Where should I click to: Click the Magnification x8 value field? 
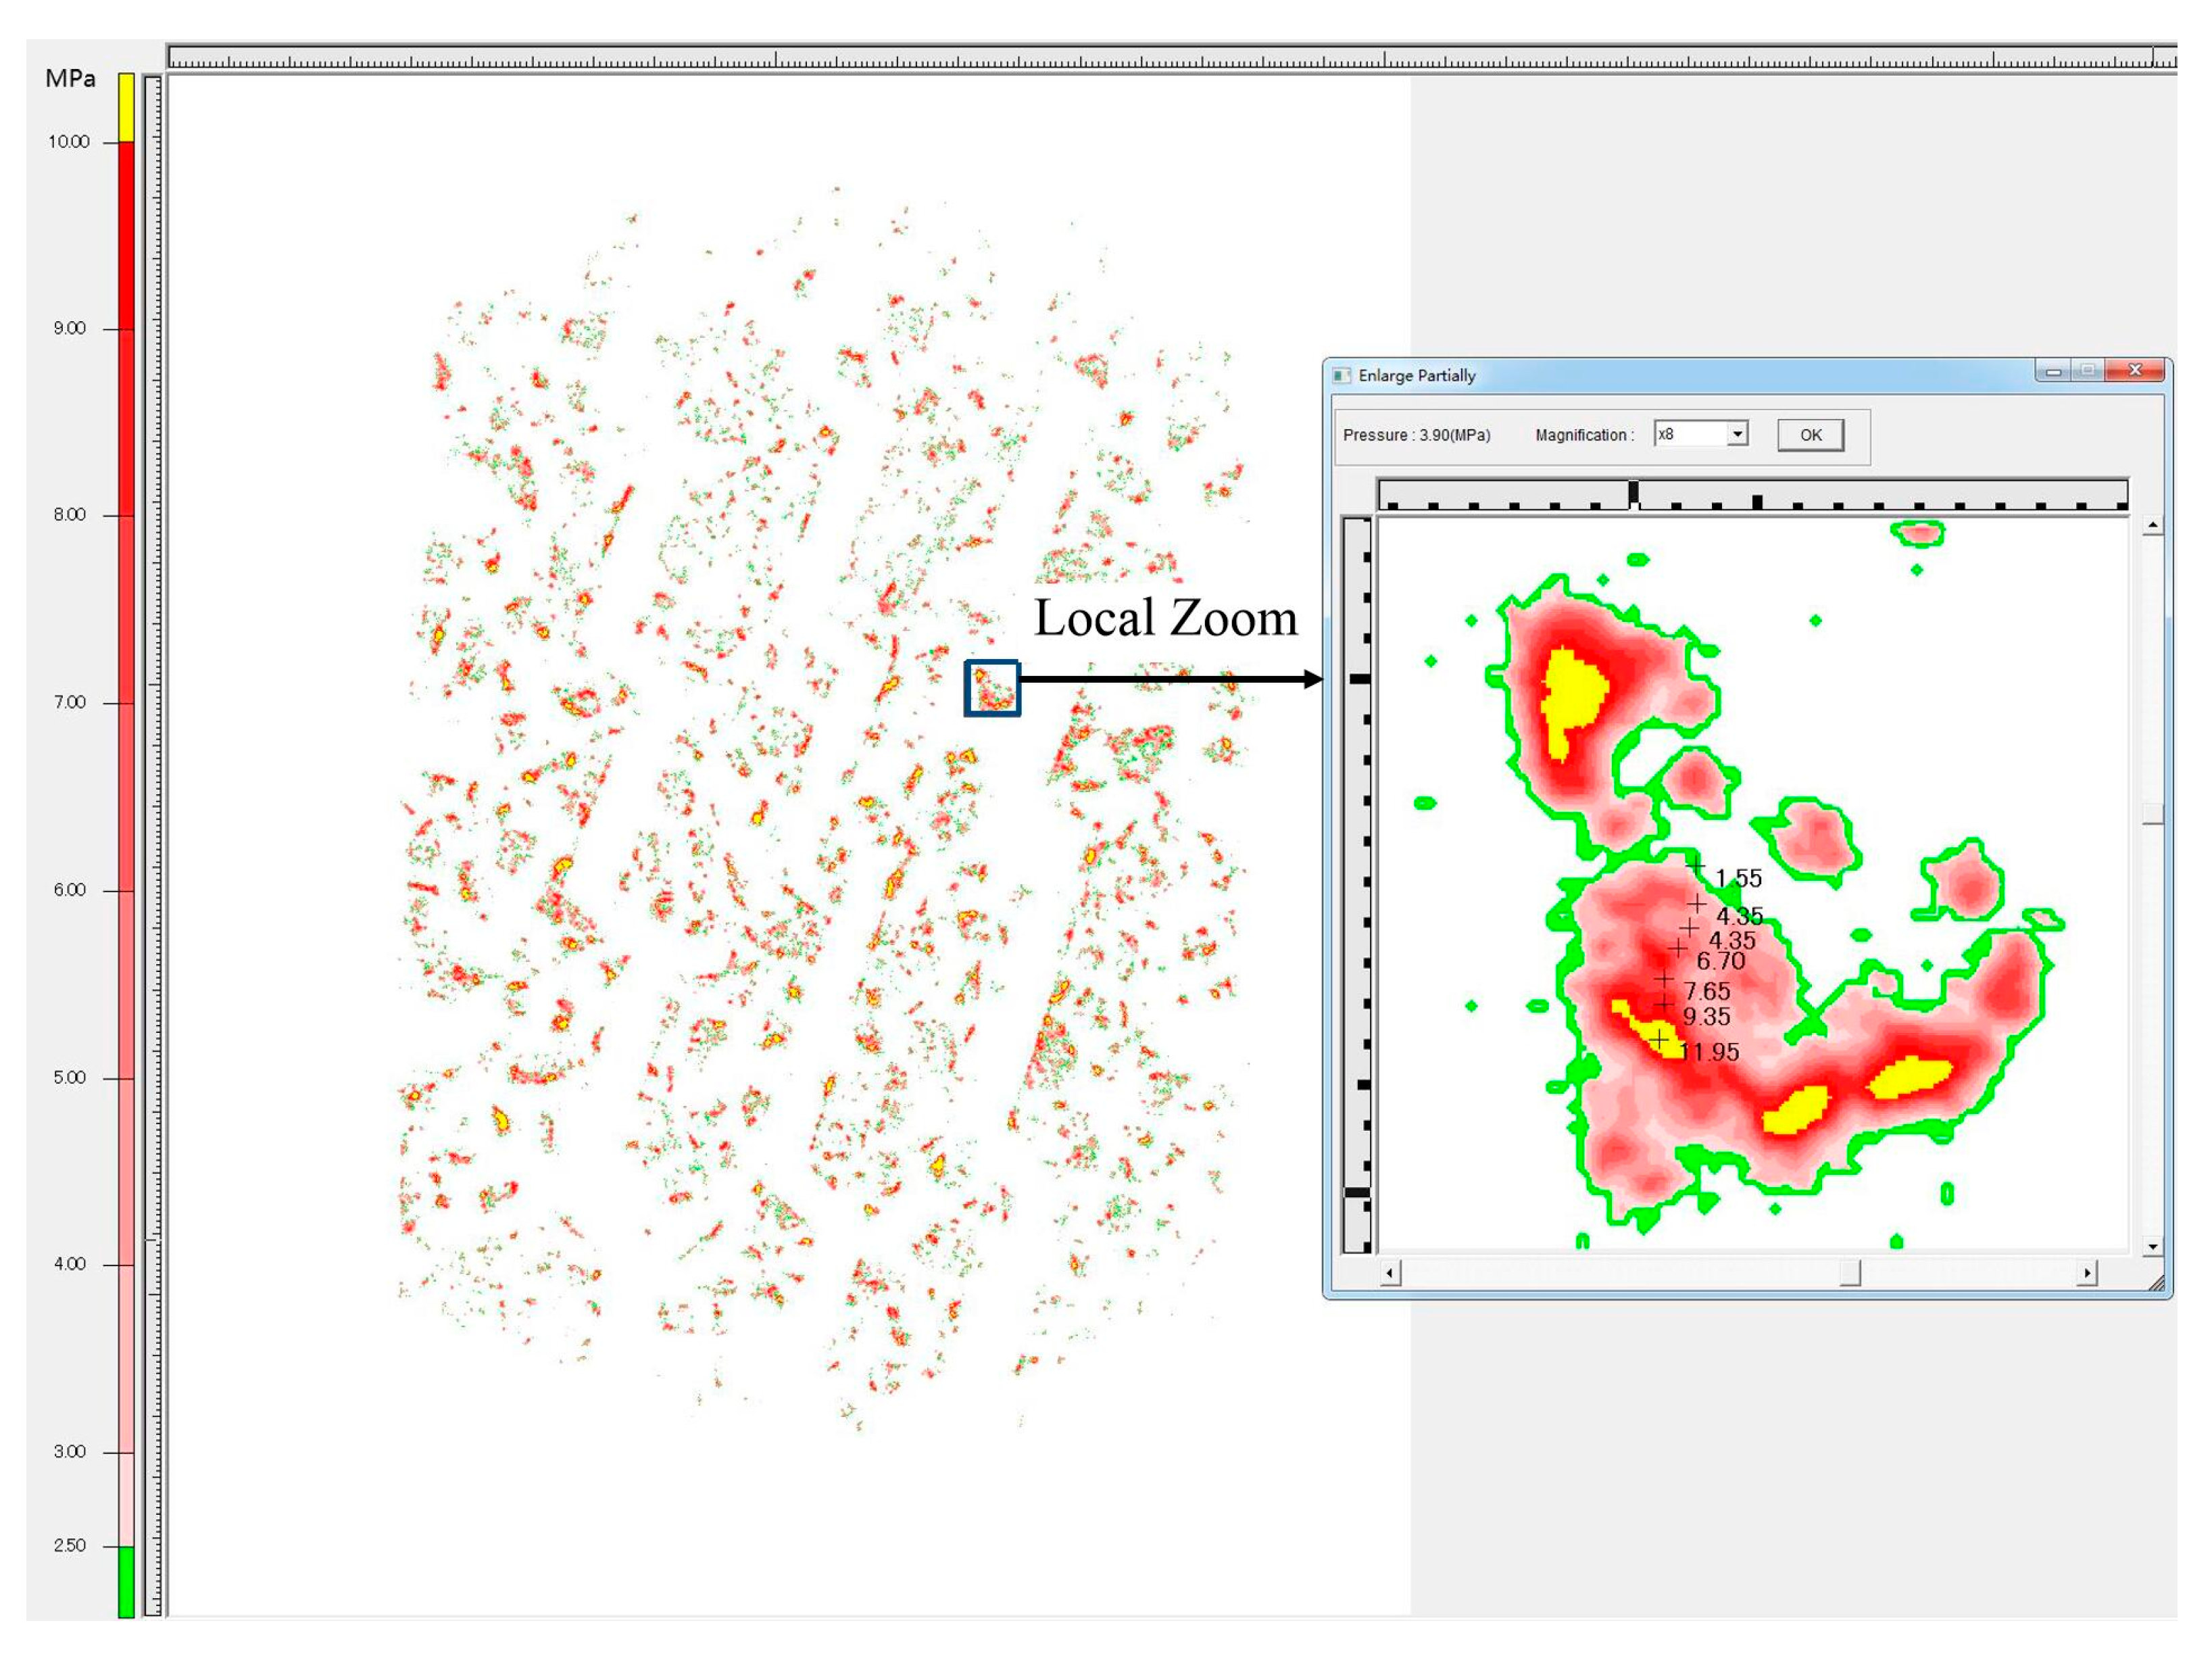click(x=1689, y=434)
